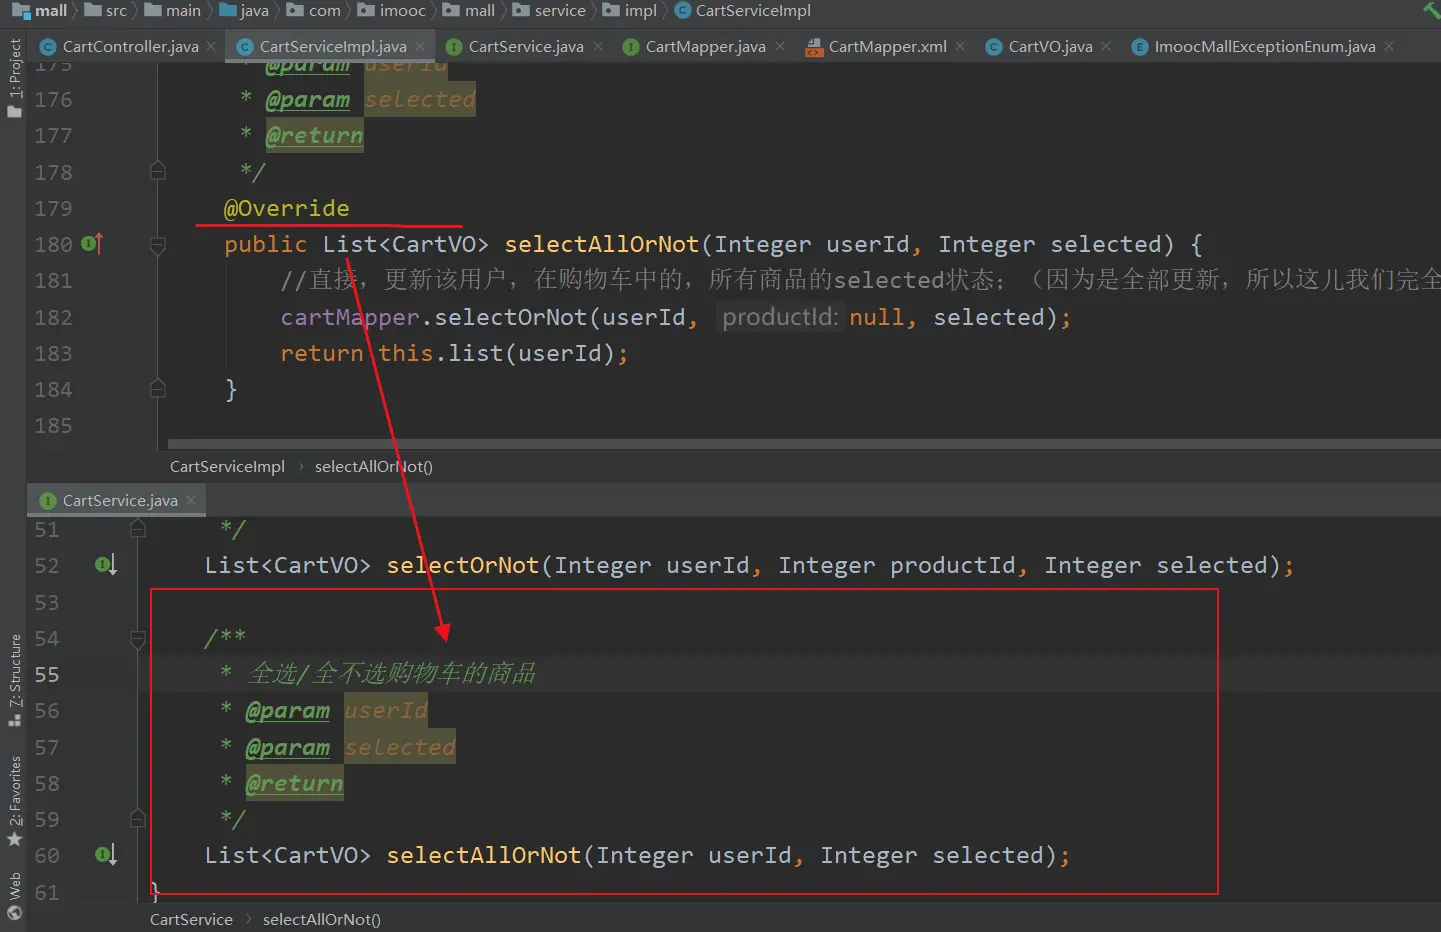
Task: Open the Project tool window
Action: click(14, 78)
